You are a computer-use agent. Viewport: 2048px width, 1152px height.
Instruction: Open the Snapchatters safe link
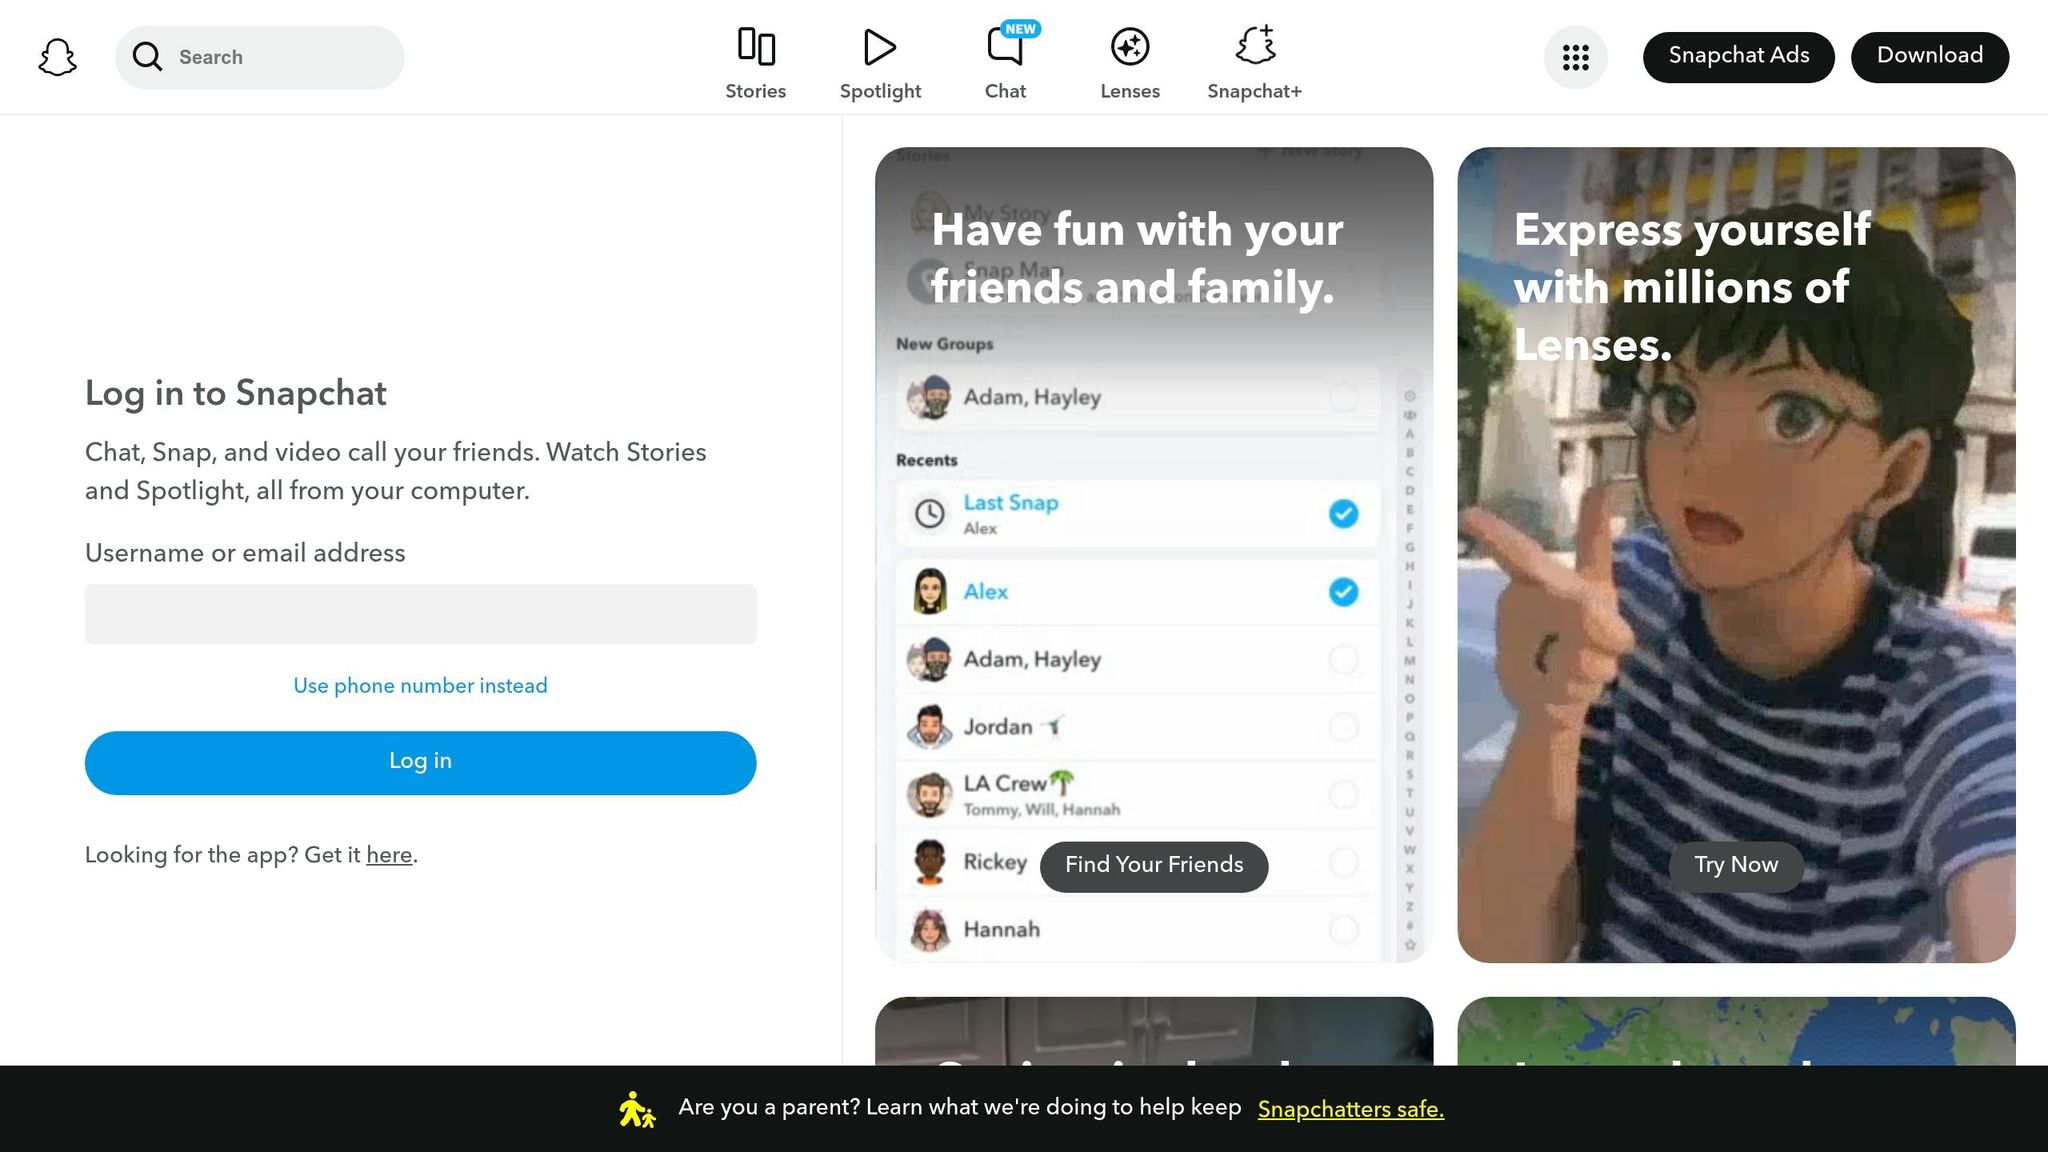point(1350,1110)
